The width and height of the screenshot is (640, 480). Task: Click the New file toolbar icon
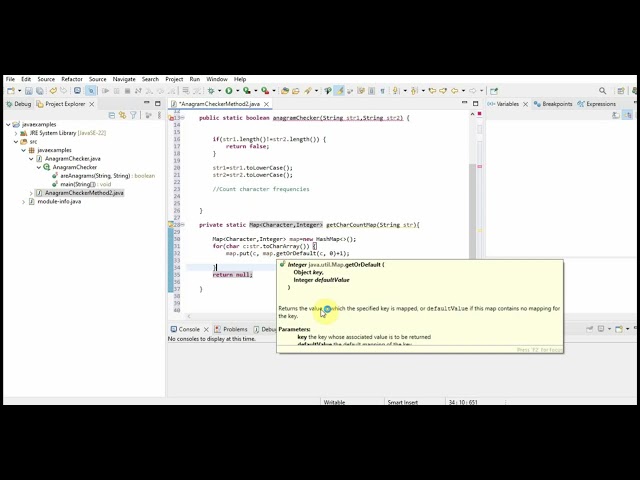pyautogui.click(x=11, y=91)
